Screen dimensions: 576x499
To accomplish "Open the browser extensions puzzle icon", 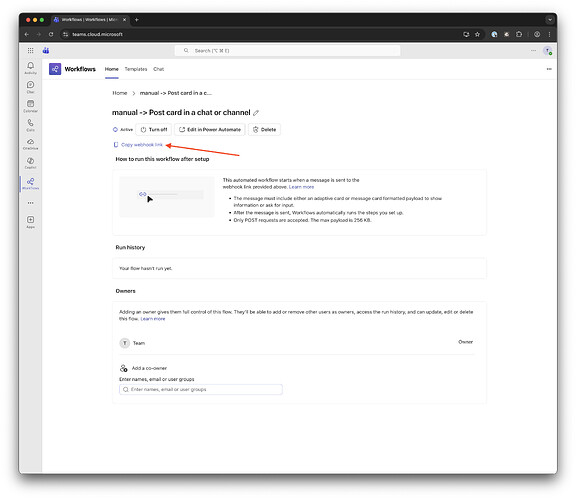I will pyautogui.click(x=519, y=34).
